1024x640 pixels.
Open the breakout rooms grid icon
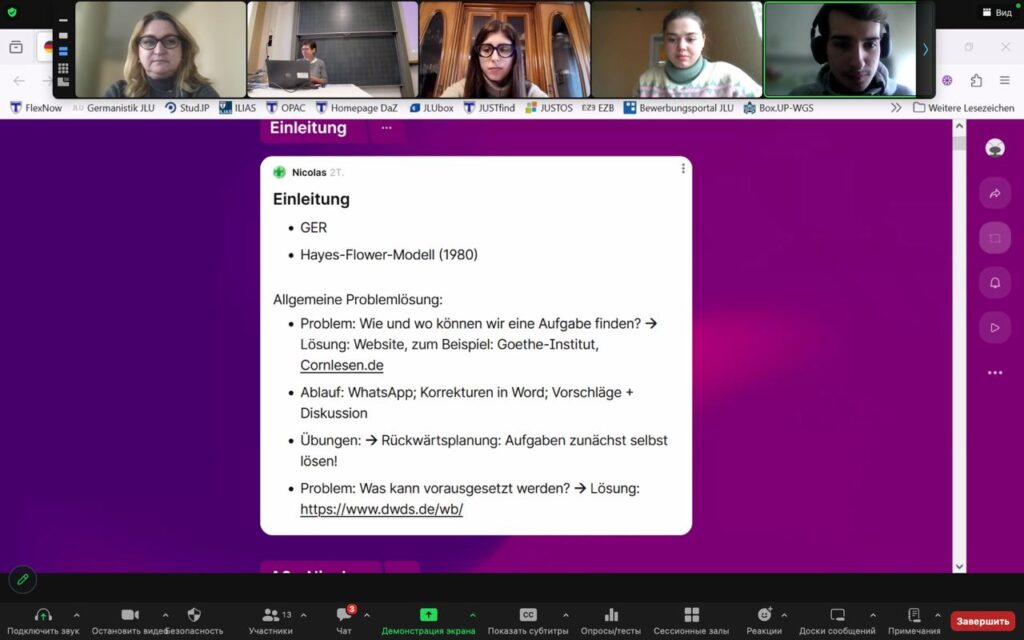tap(691, 615)
